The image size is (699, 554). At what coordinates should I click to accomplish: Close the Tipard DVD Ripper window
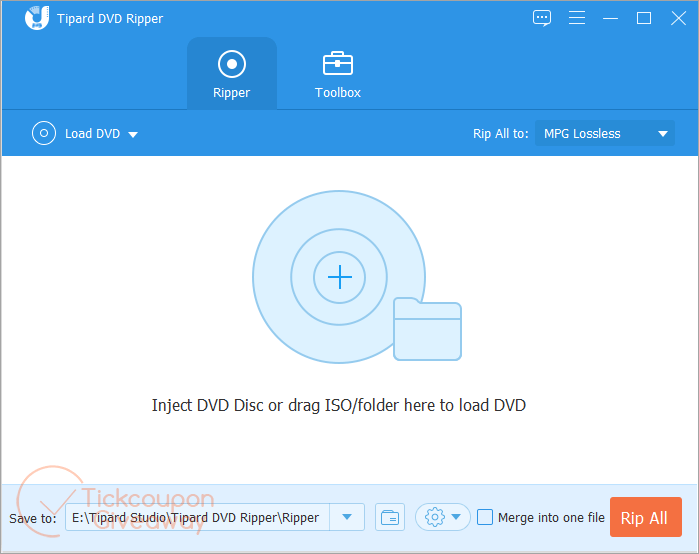678,18
